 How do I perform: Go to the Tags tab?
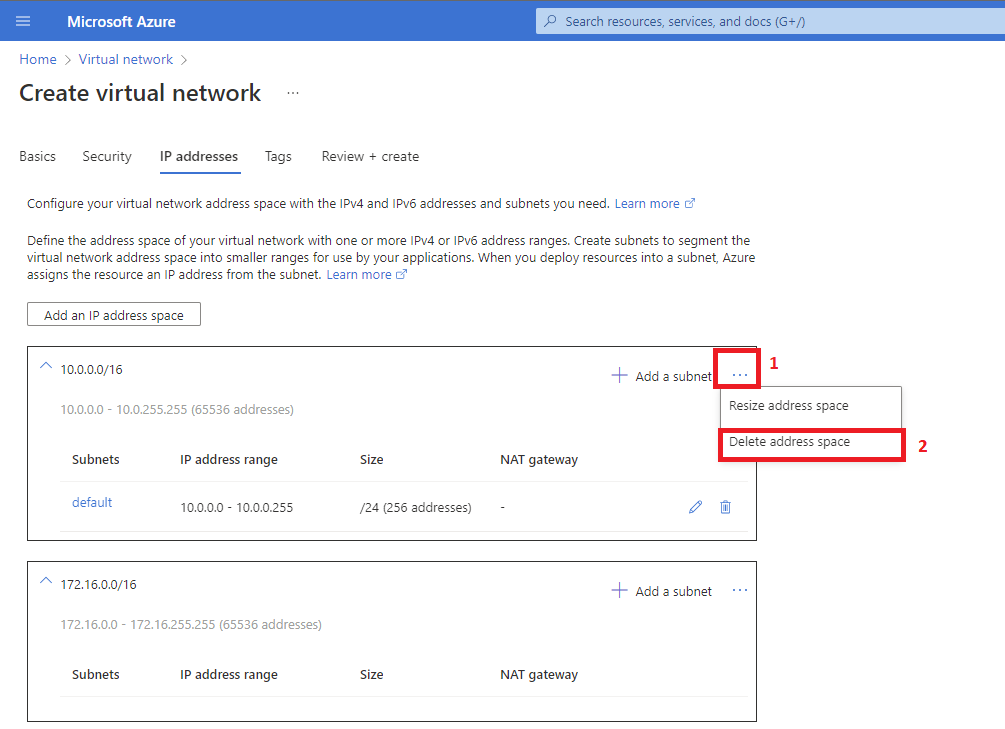[278, 156]
